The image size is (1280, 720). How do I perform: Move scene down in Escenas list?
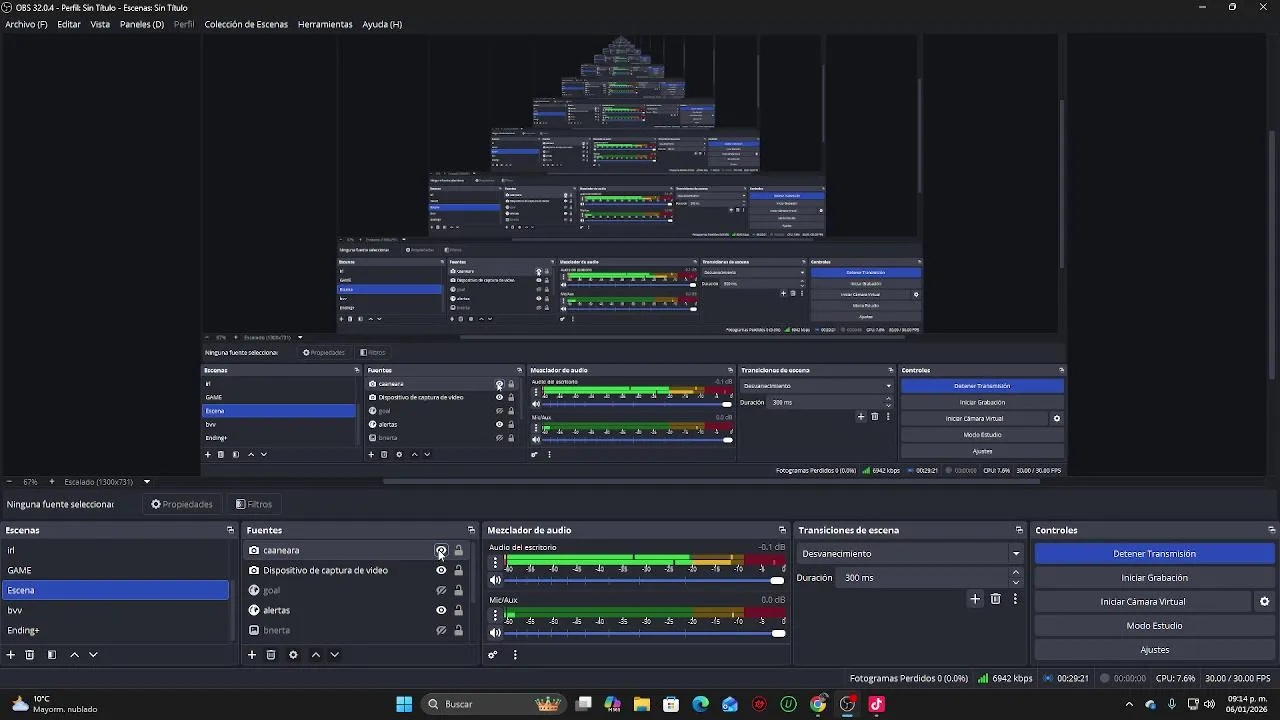(93, 655)
